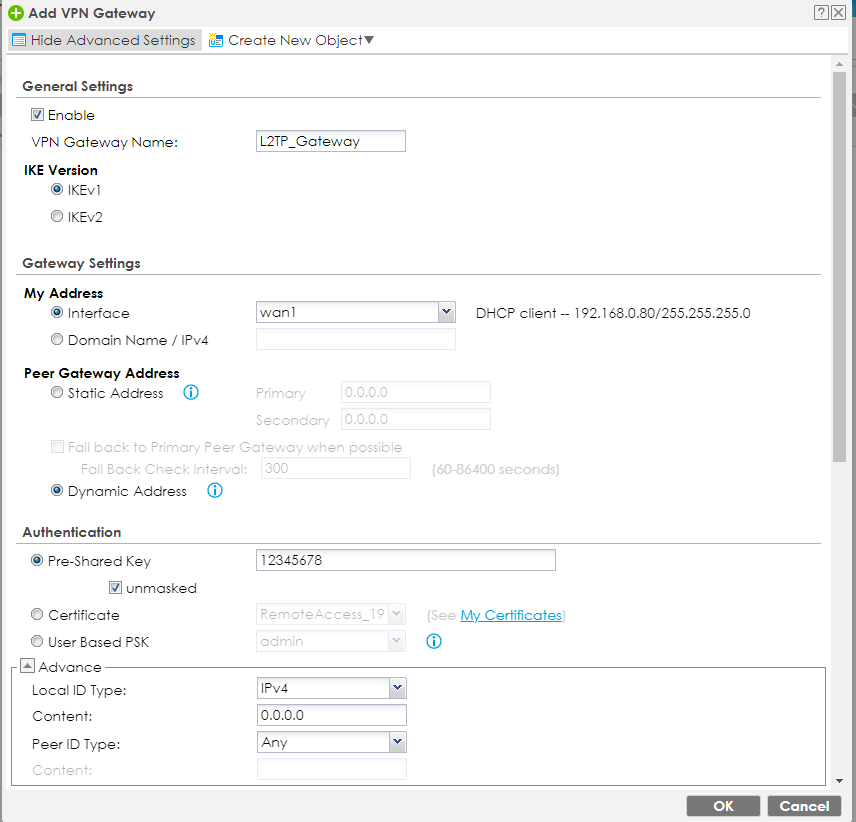Select Static Address option

click(57, 393)
